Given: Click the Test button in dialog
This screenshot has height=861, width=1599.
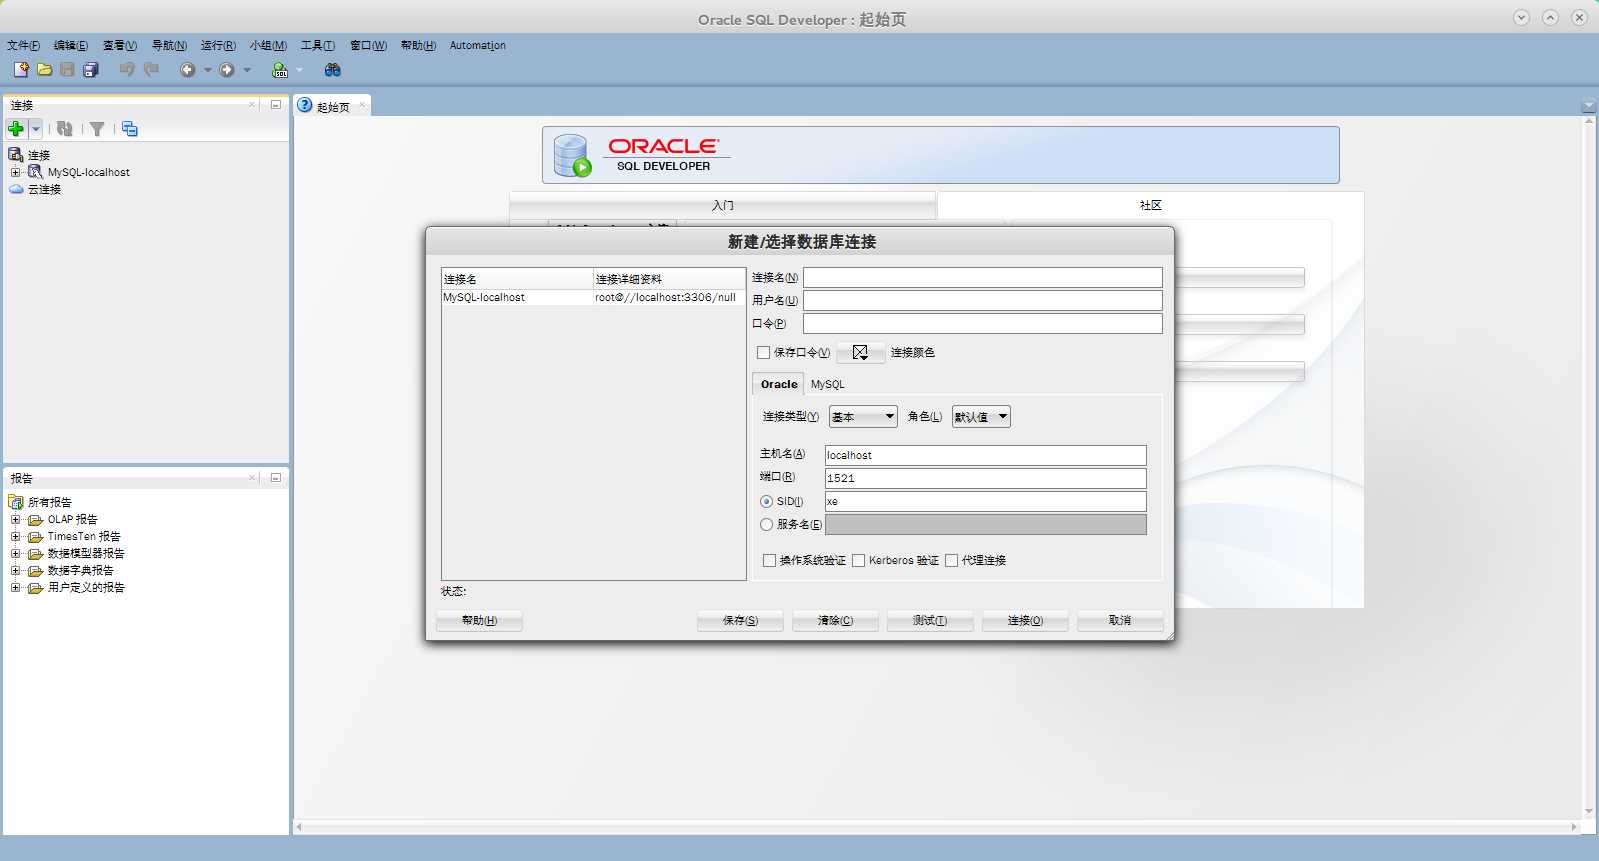Looking at the screenshot, I should pyautogui.click(x=929, y=621).
